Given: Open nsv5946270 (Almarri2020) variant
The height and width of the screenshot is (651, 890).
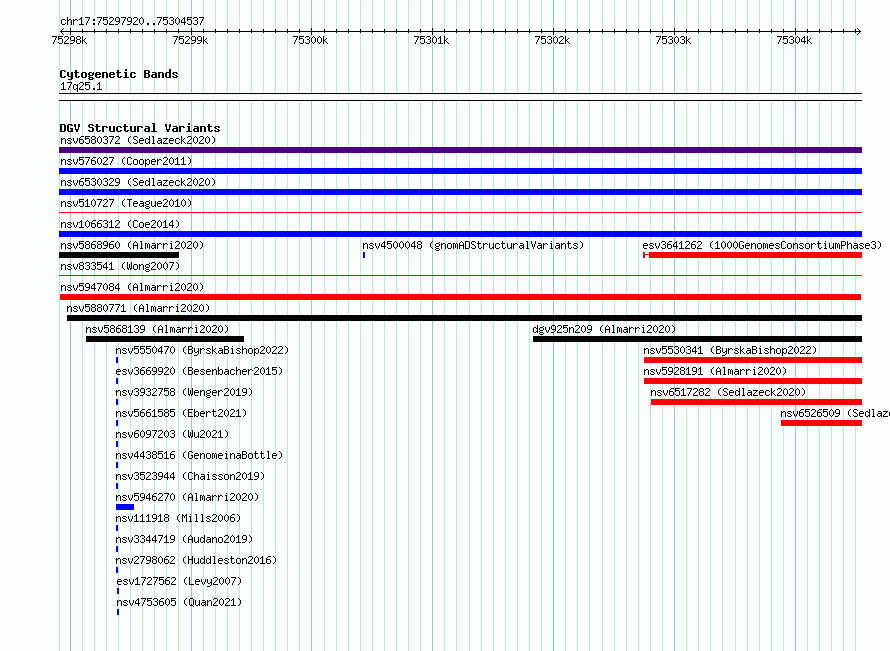Looking at the screenshot, I should 187,497.
